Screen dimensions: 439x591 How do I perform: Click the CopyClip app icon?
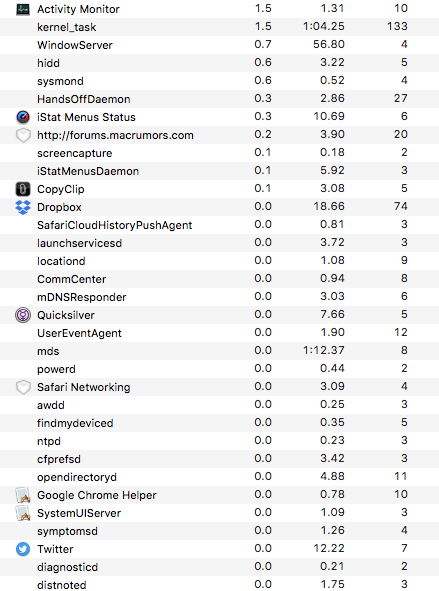click(23, 189)
